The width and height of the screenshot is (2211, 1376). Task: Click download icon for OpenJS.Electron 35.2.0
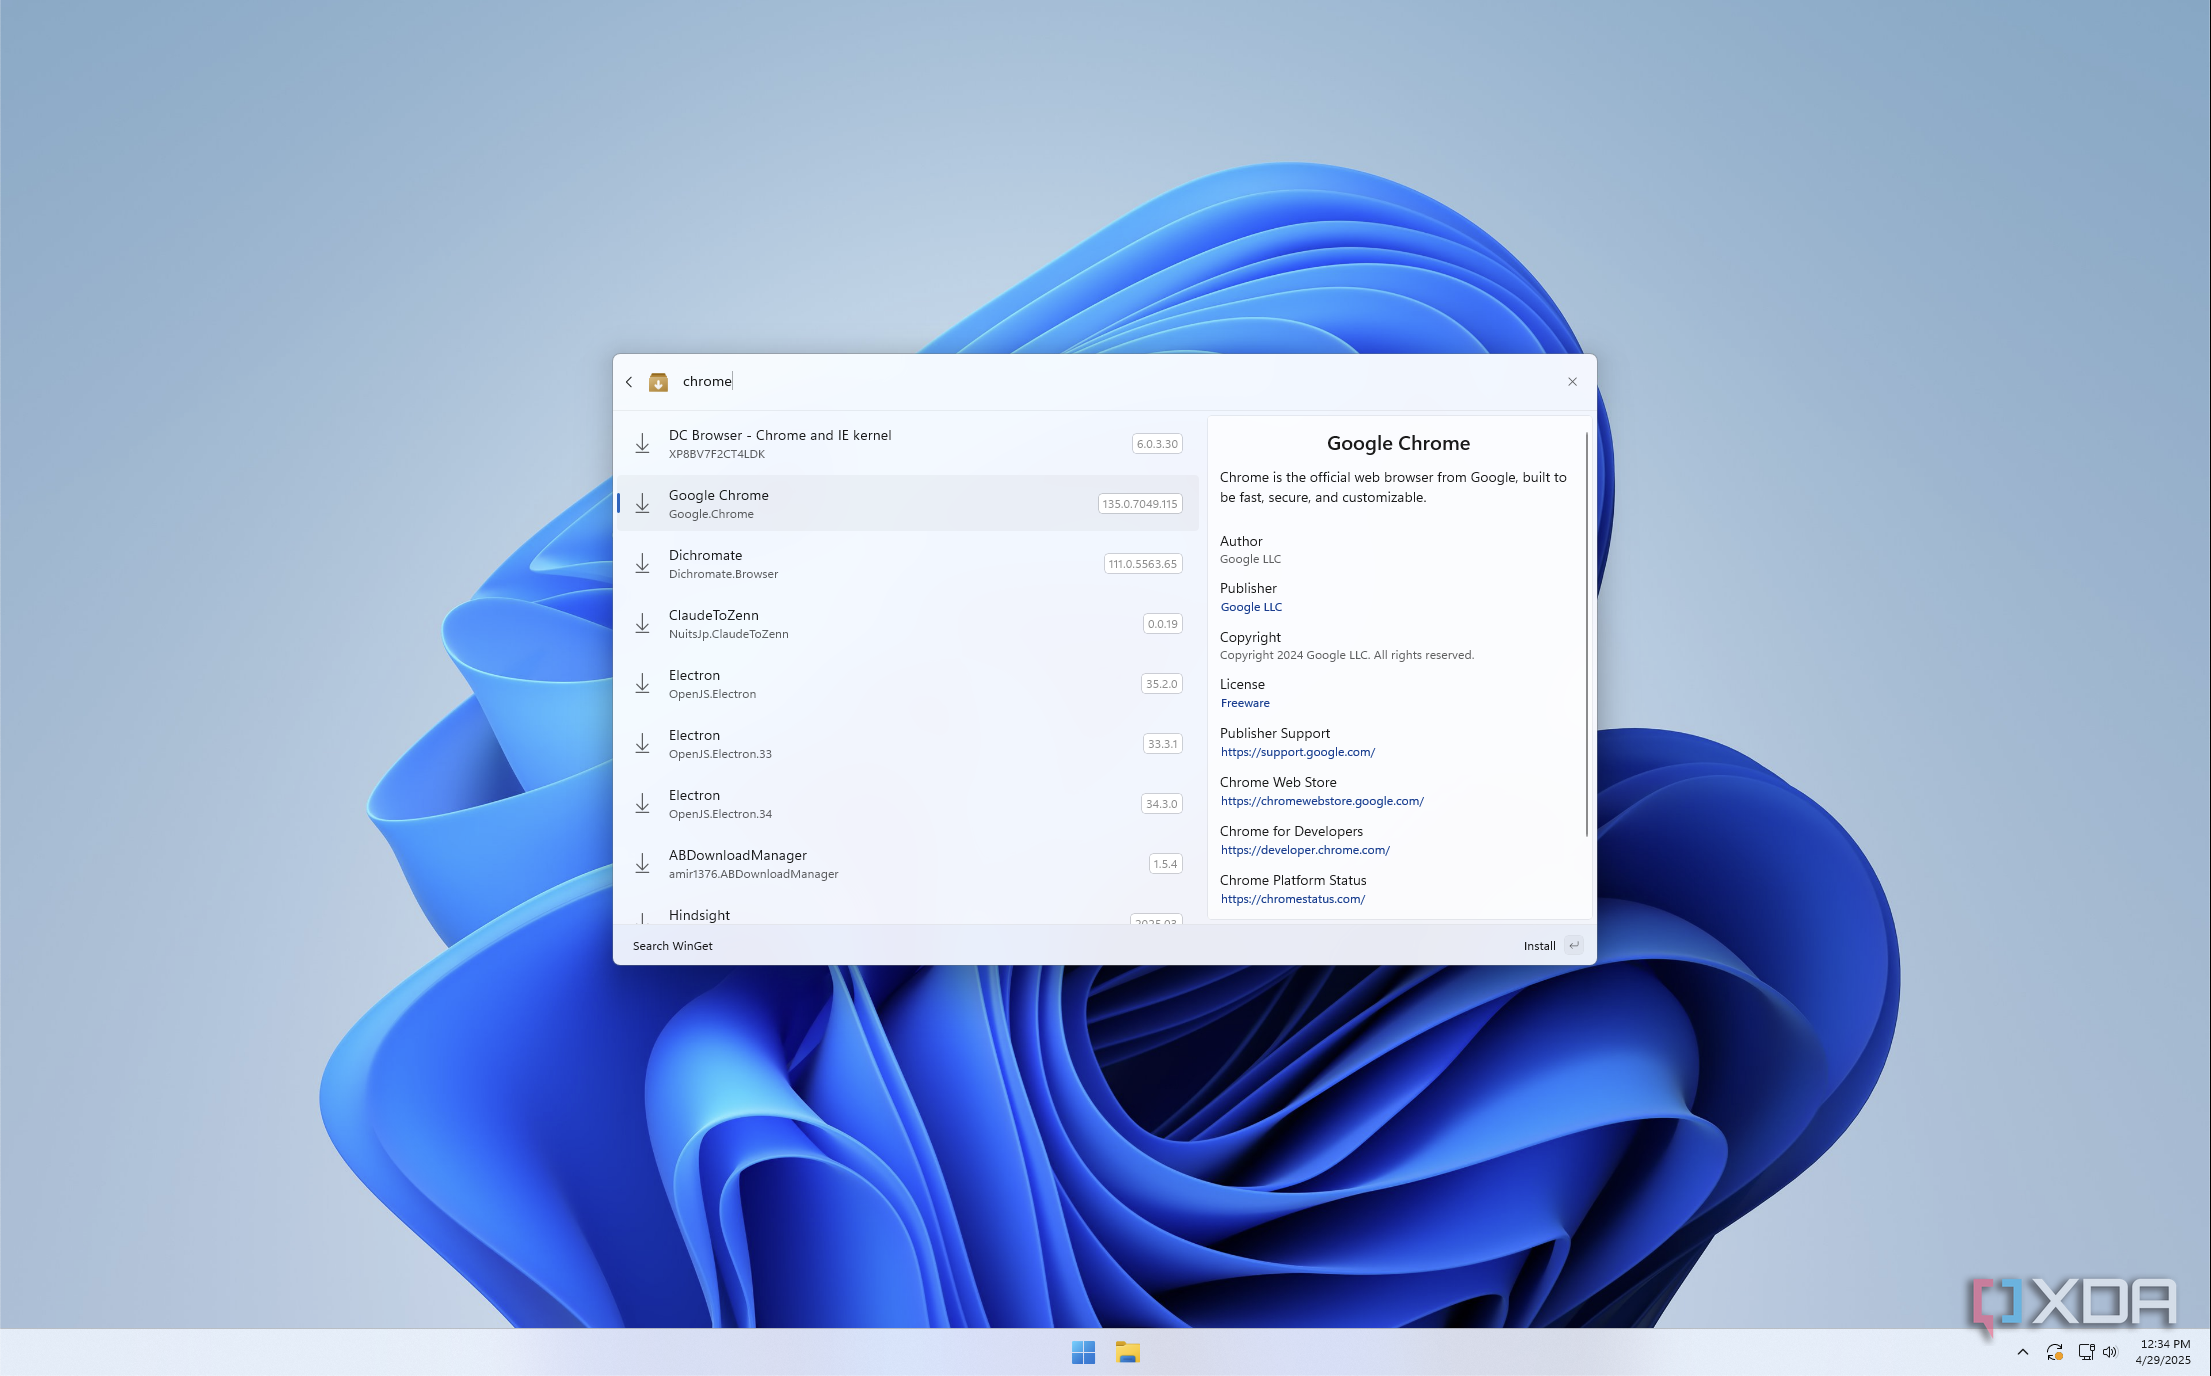[642, 684]
